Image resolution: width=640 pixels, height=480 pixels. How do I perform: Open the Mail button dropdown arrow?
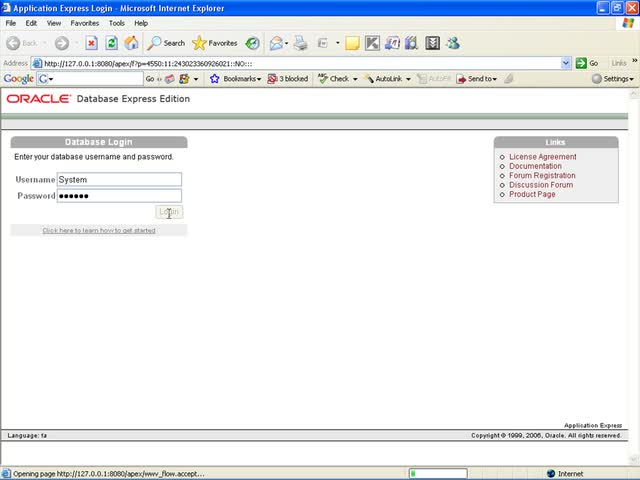pos(287,43)
